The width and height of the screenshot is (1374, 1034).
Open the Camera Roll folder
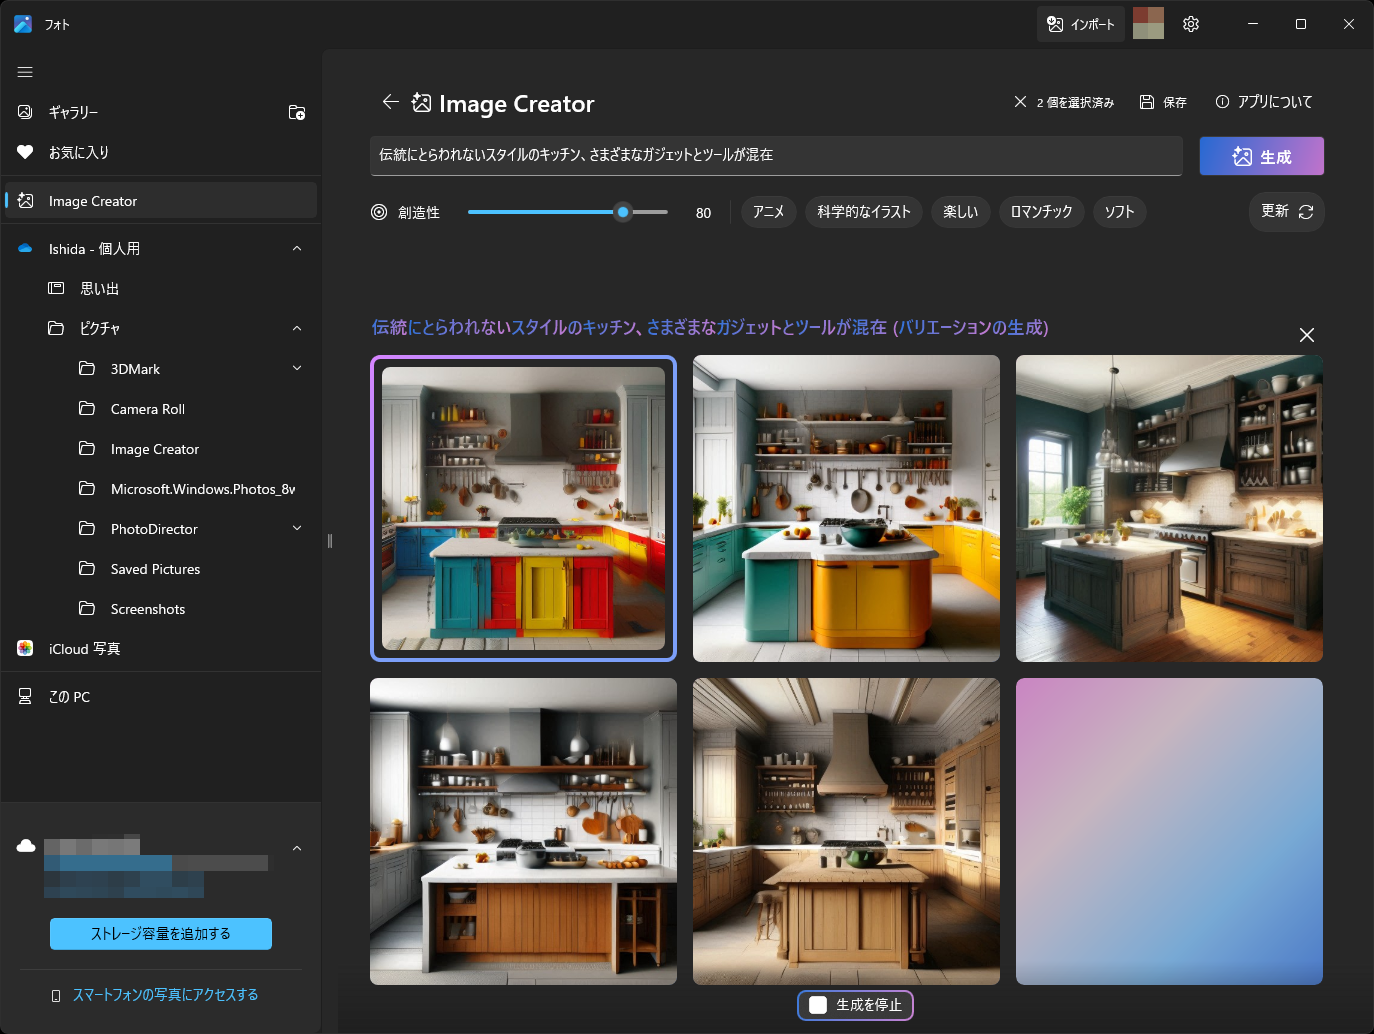click(161, 409)
